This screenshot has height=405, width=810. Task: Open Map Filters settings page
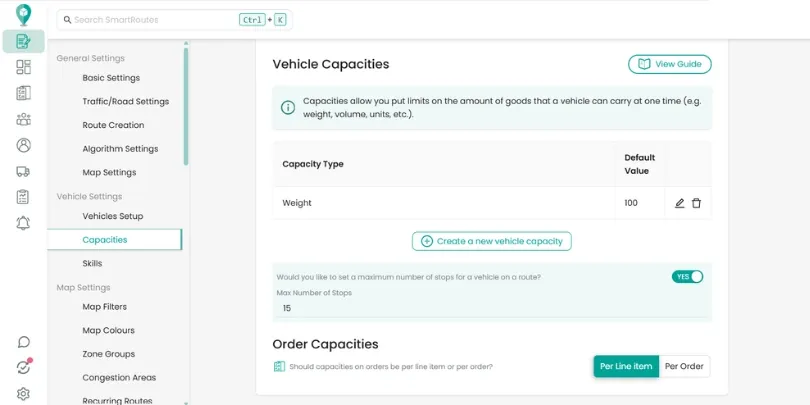tap(104, 307)
